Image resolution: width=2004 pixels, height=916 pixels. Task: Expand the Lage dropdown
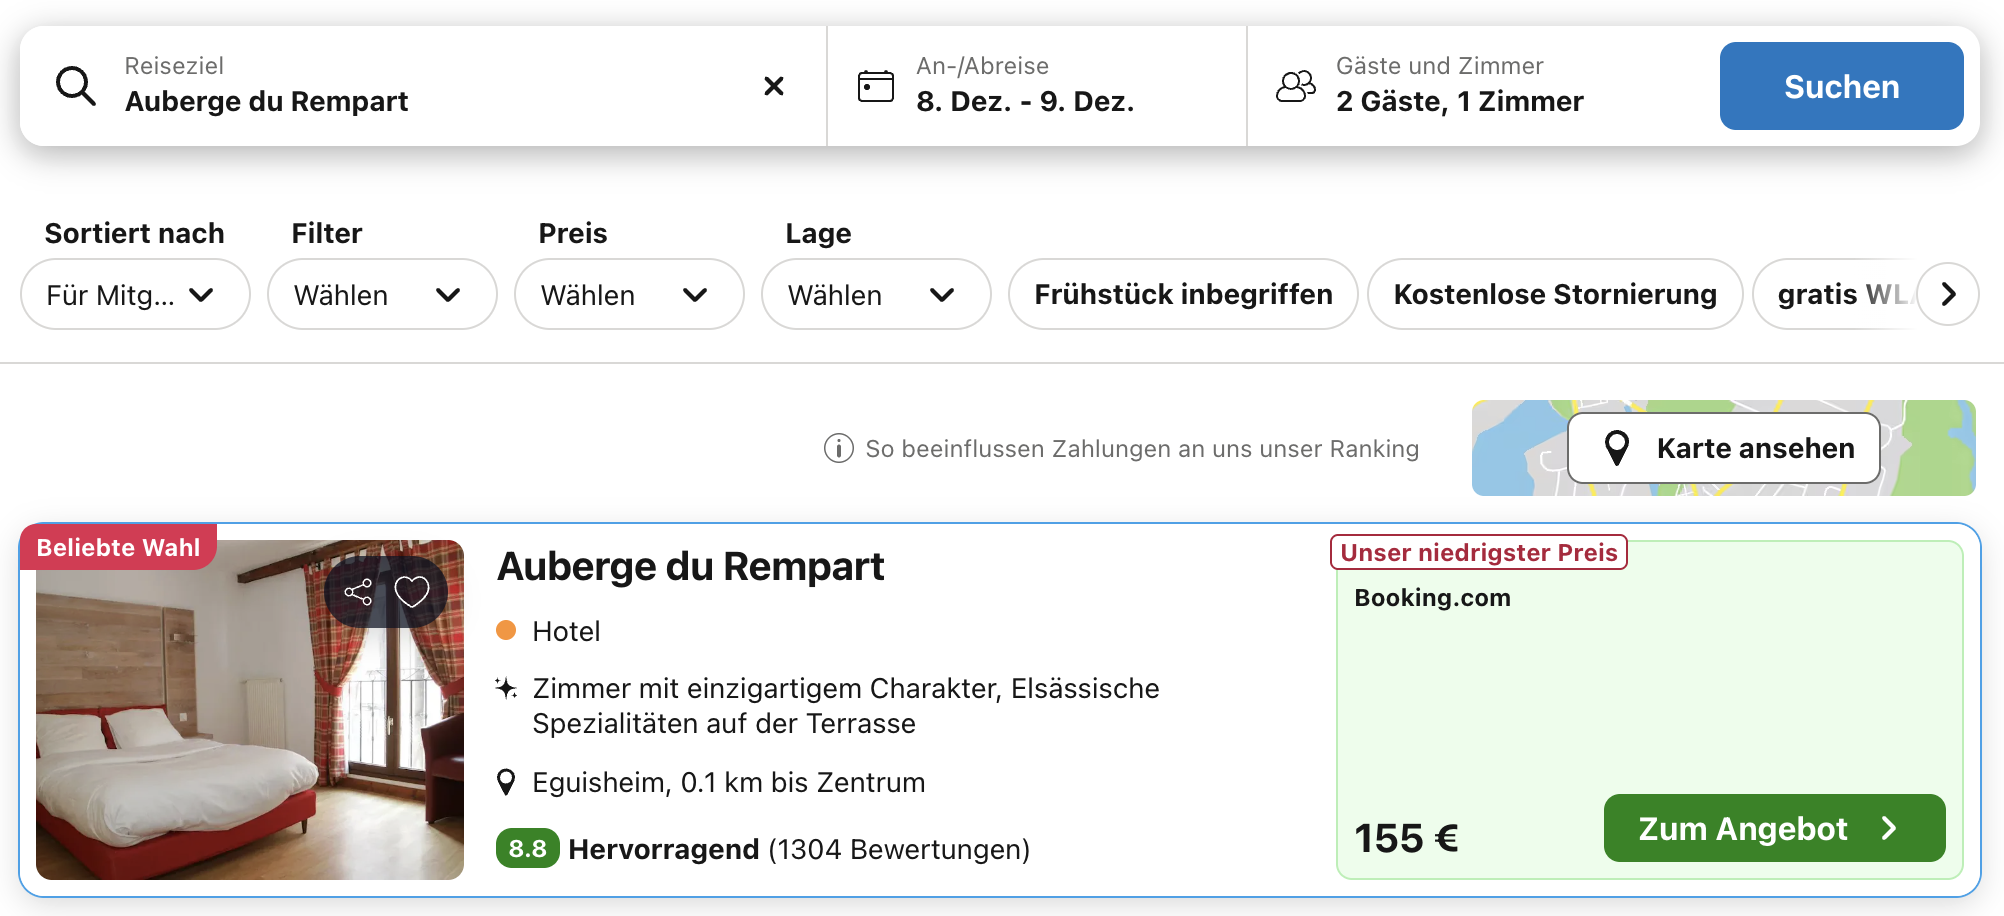click(x=875, y=294)
